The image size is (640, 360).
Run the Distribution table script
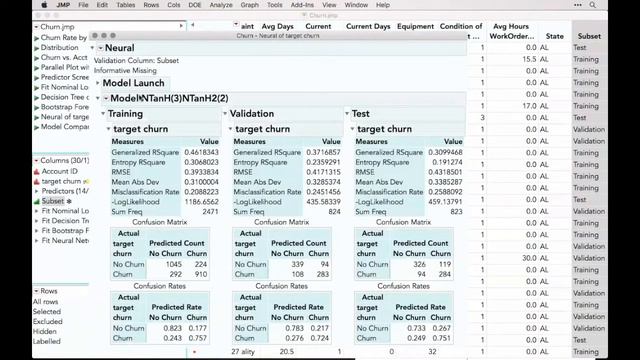pyautogui.click(x=36, y=48)
